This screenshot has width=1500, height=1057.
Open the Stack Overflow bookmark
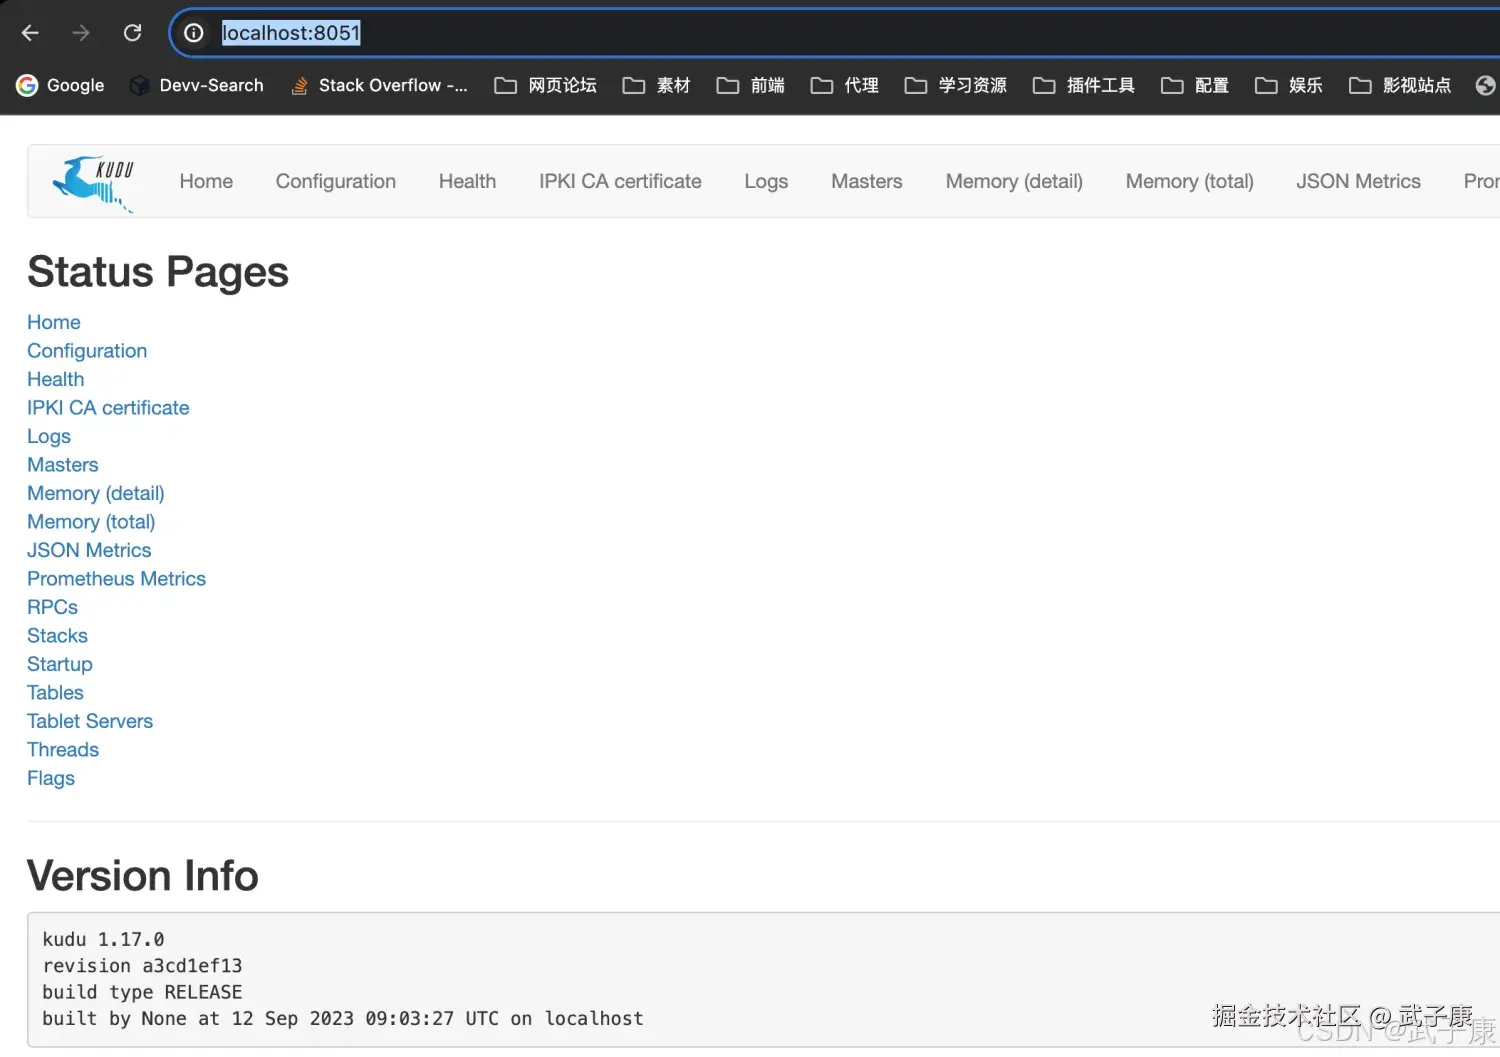(379, 85)
